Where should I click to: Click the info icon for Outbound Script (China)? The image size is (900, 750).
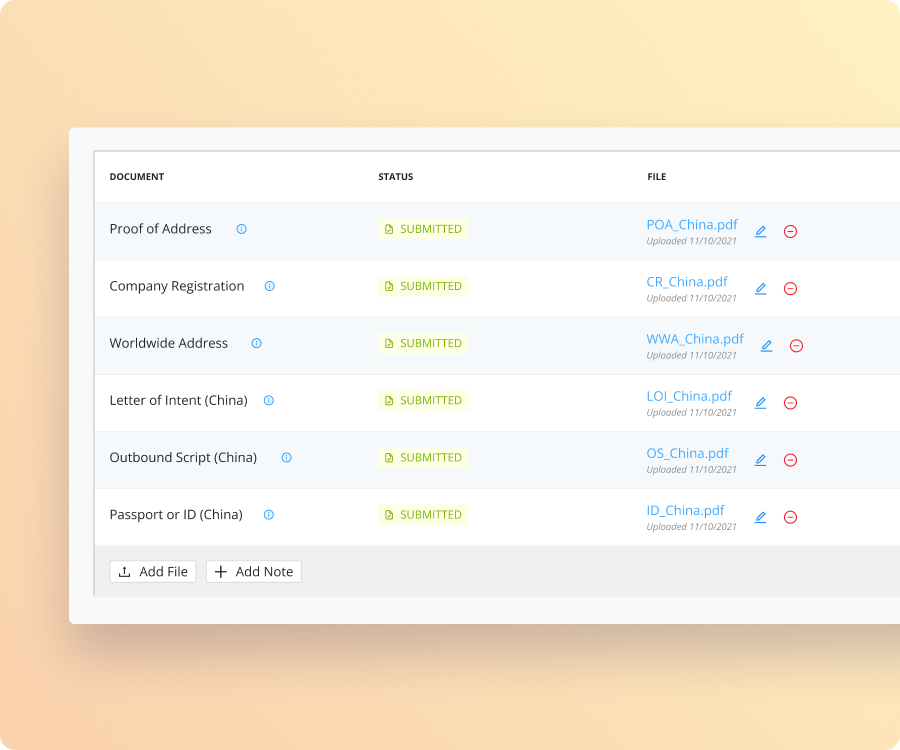[x=286, y=457]
